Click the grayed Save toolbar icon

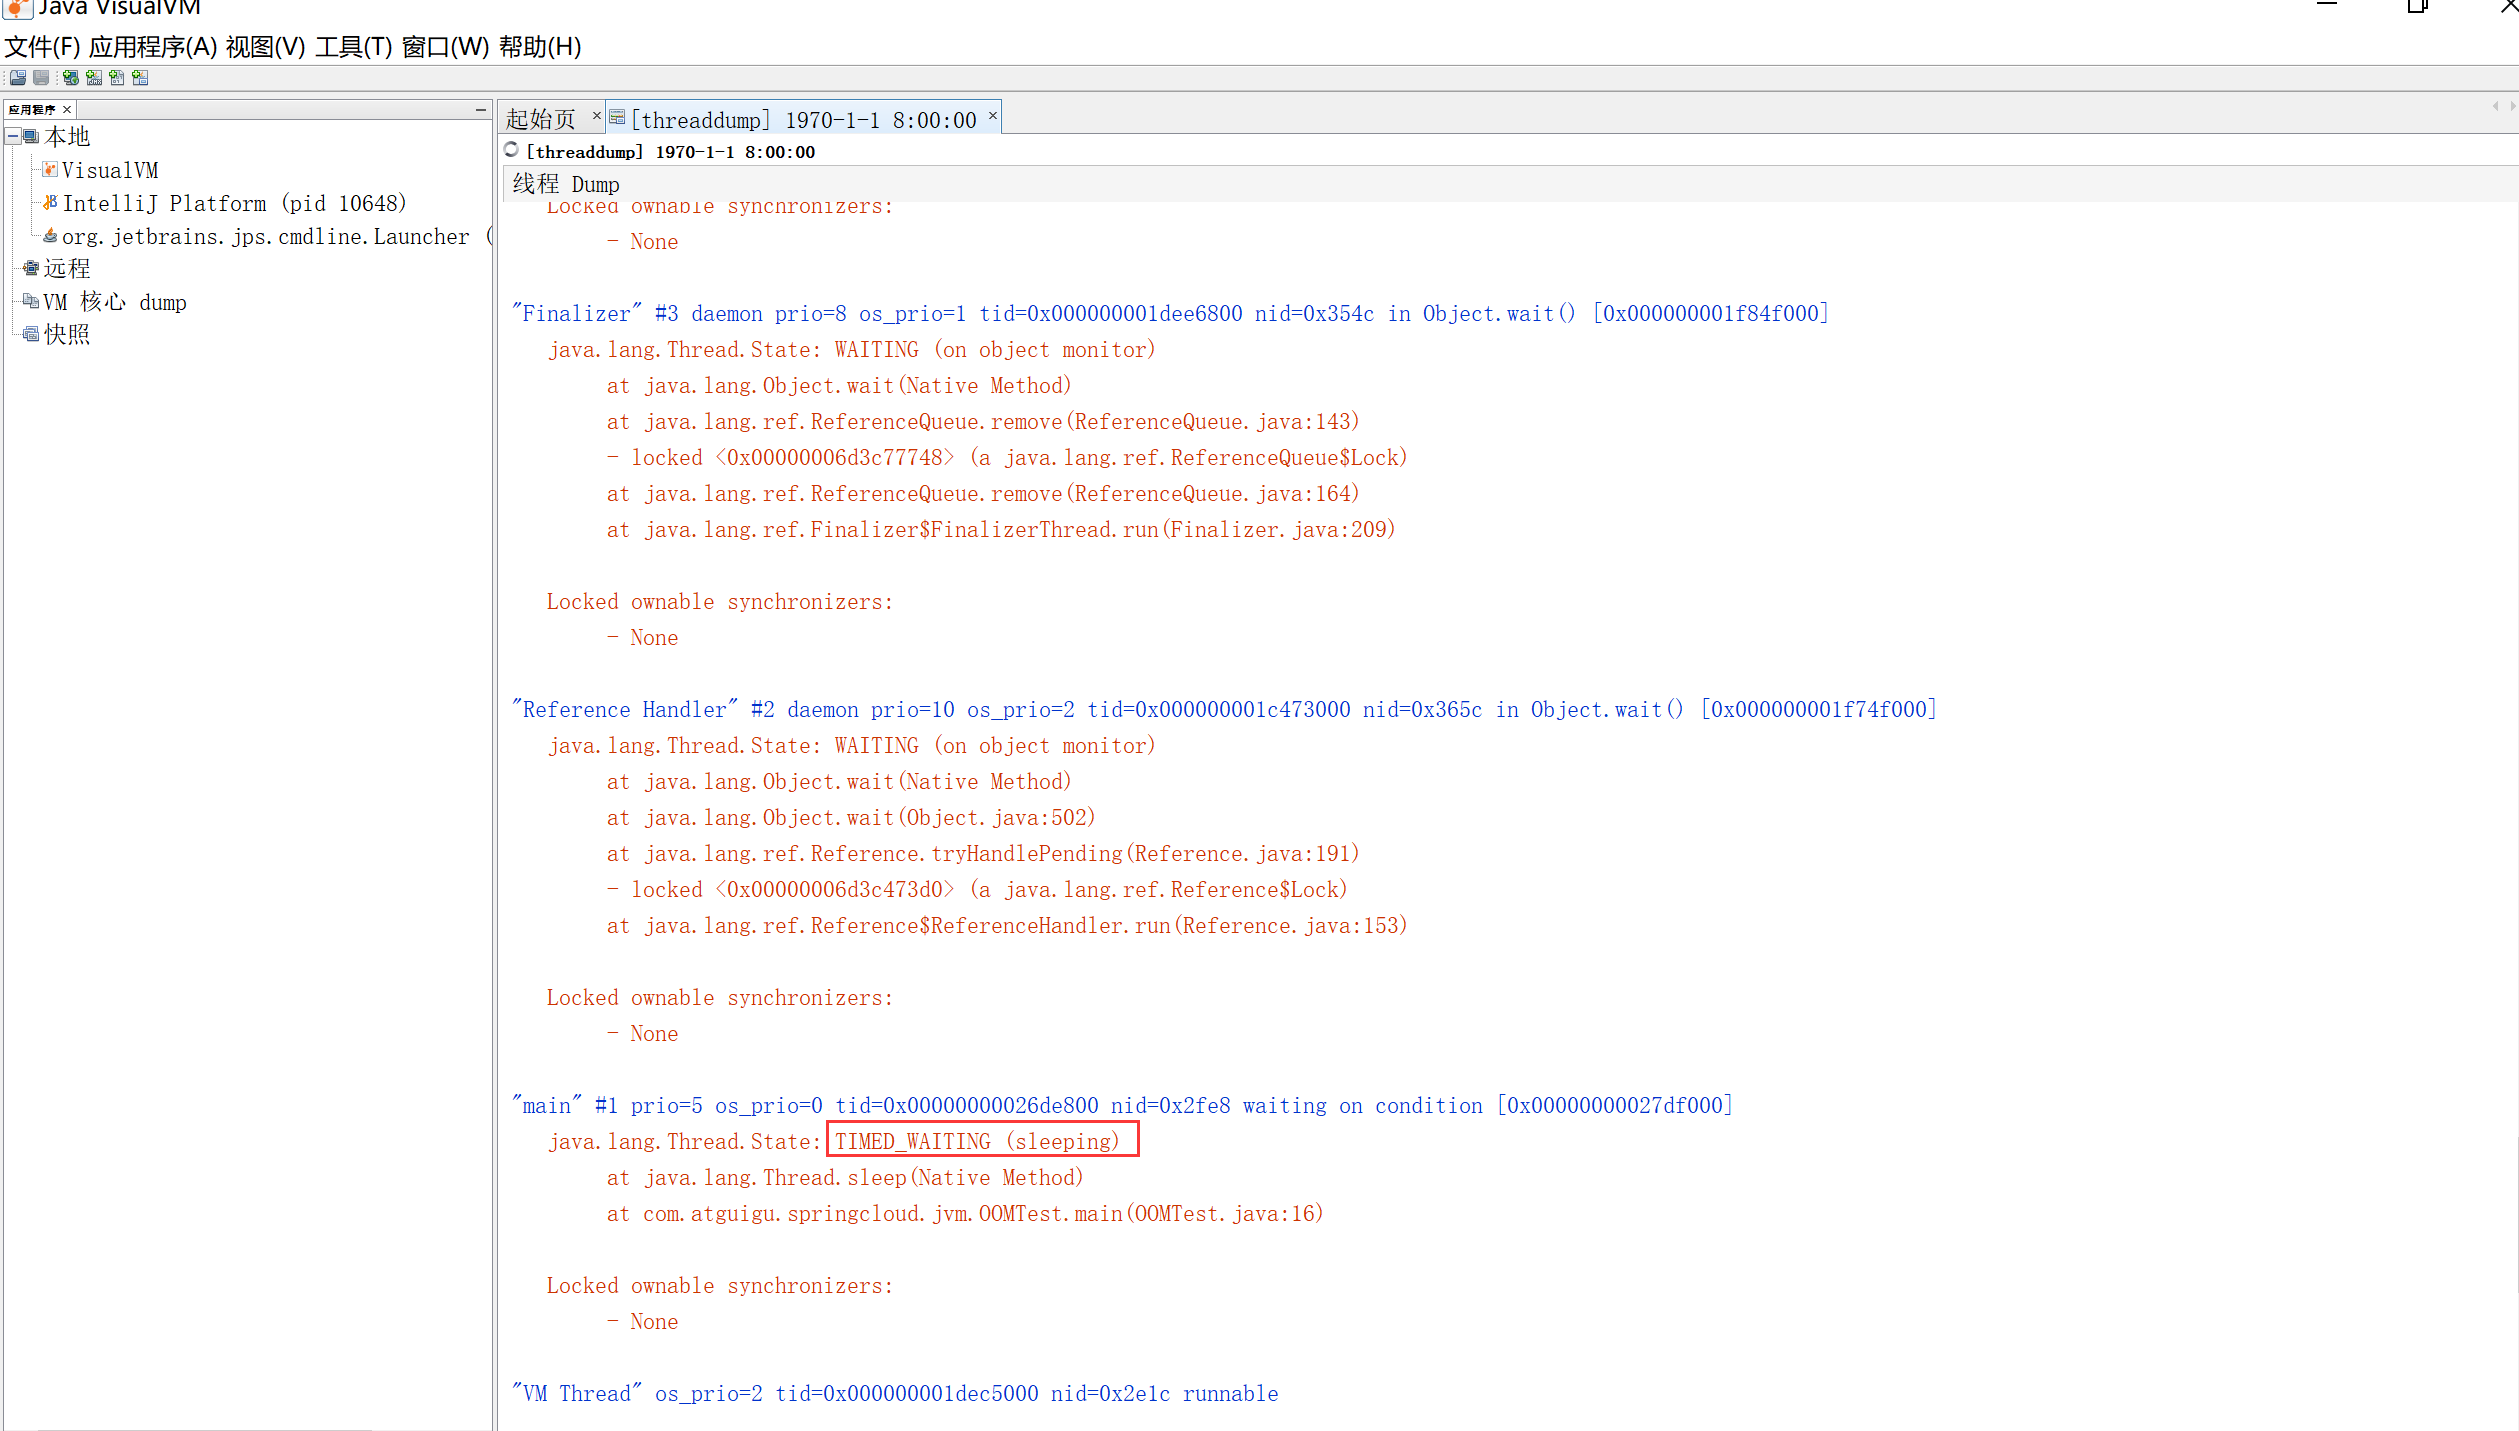point(41,77)
